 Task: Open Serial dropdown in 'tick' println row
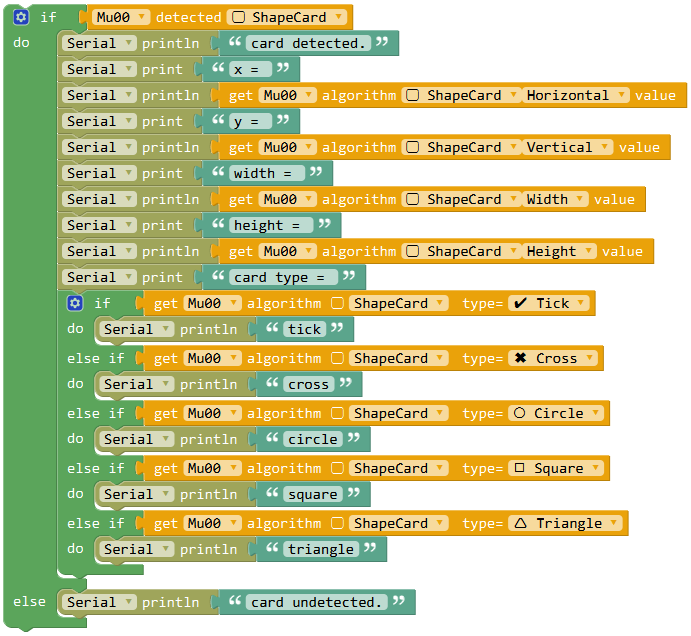(137, 329)
